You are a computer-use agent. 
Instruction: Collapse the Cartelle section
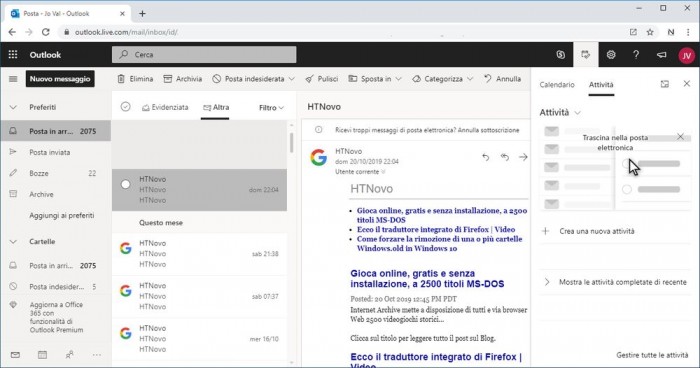pos(13,242)
